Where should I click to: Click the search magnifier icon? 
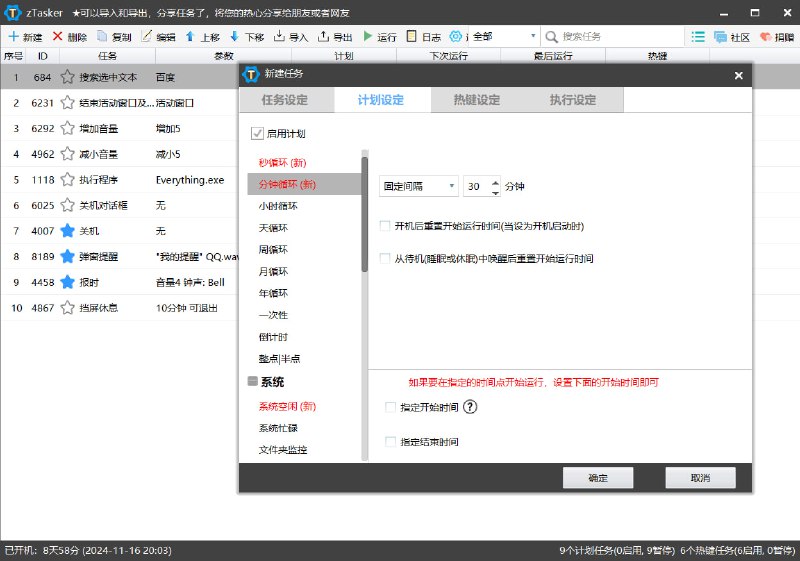point(551,37)
